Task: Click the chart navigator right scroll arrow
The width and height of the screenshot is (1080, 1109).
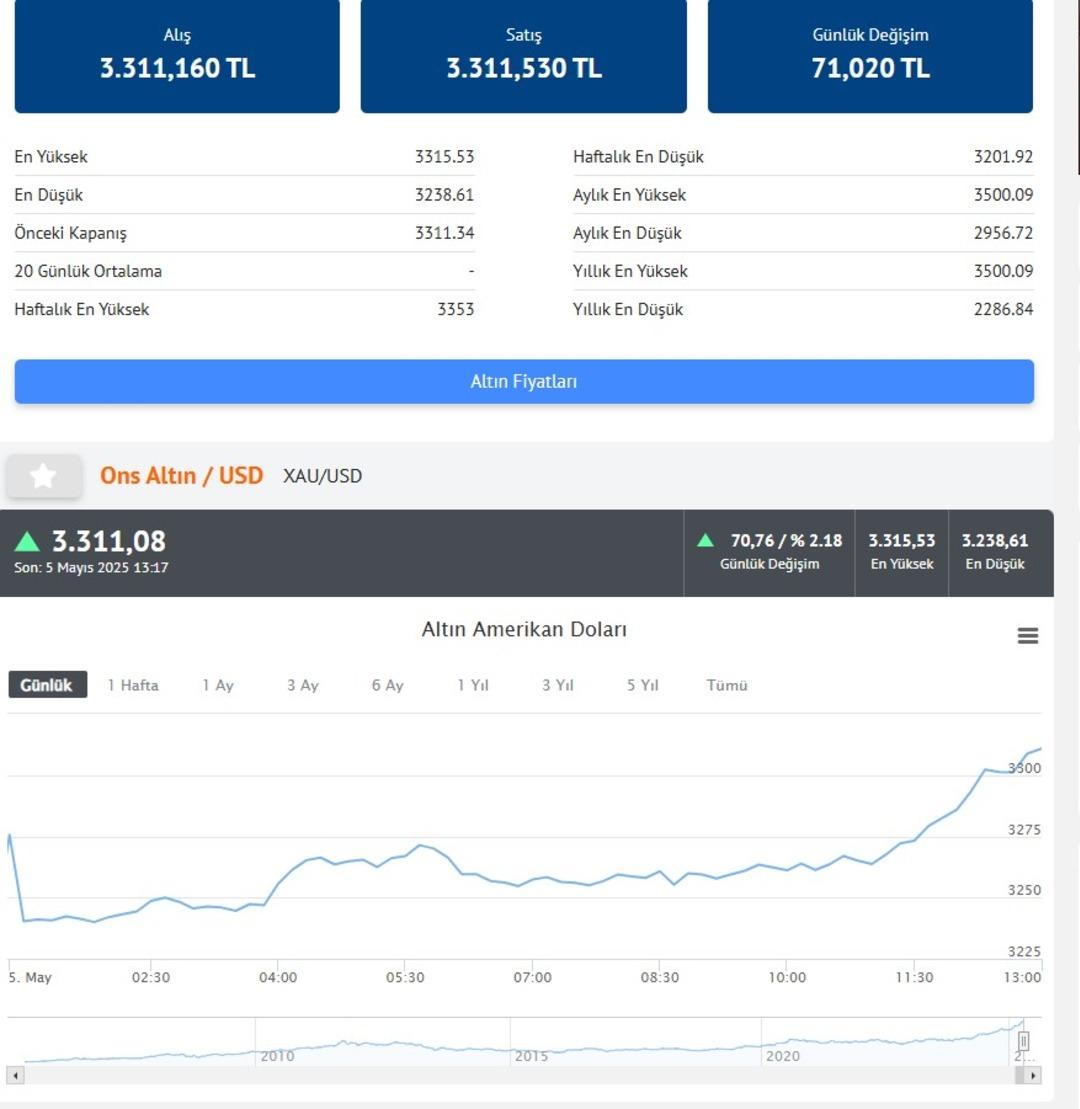Action: (1033, 1075)
